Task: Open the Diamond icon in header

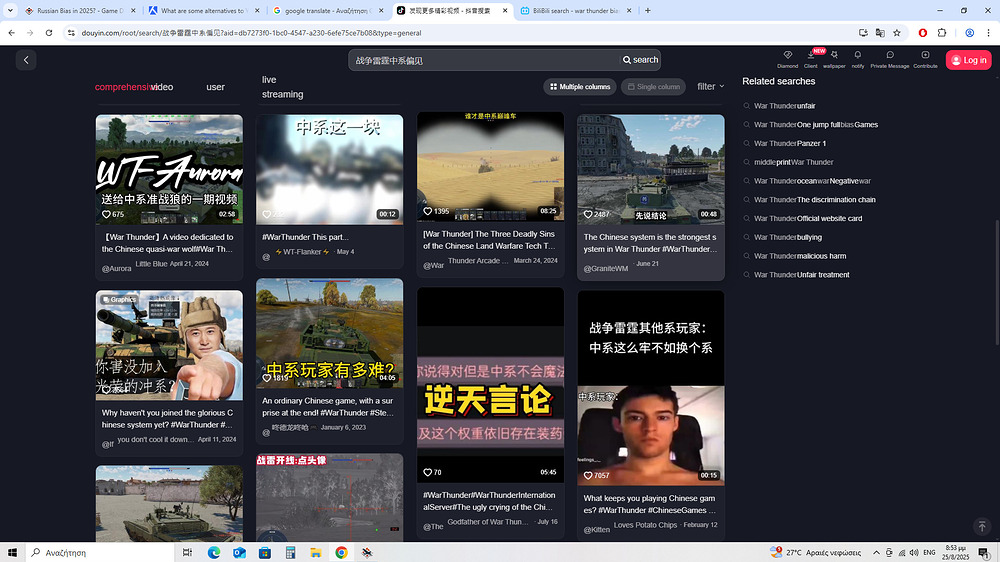Action: coord(788,59)
